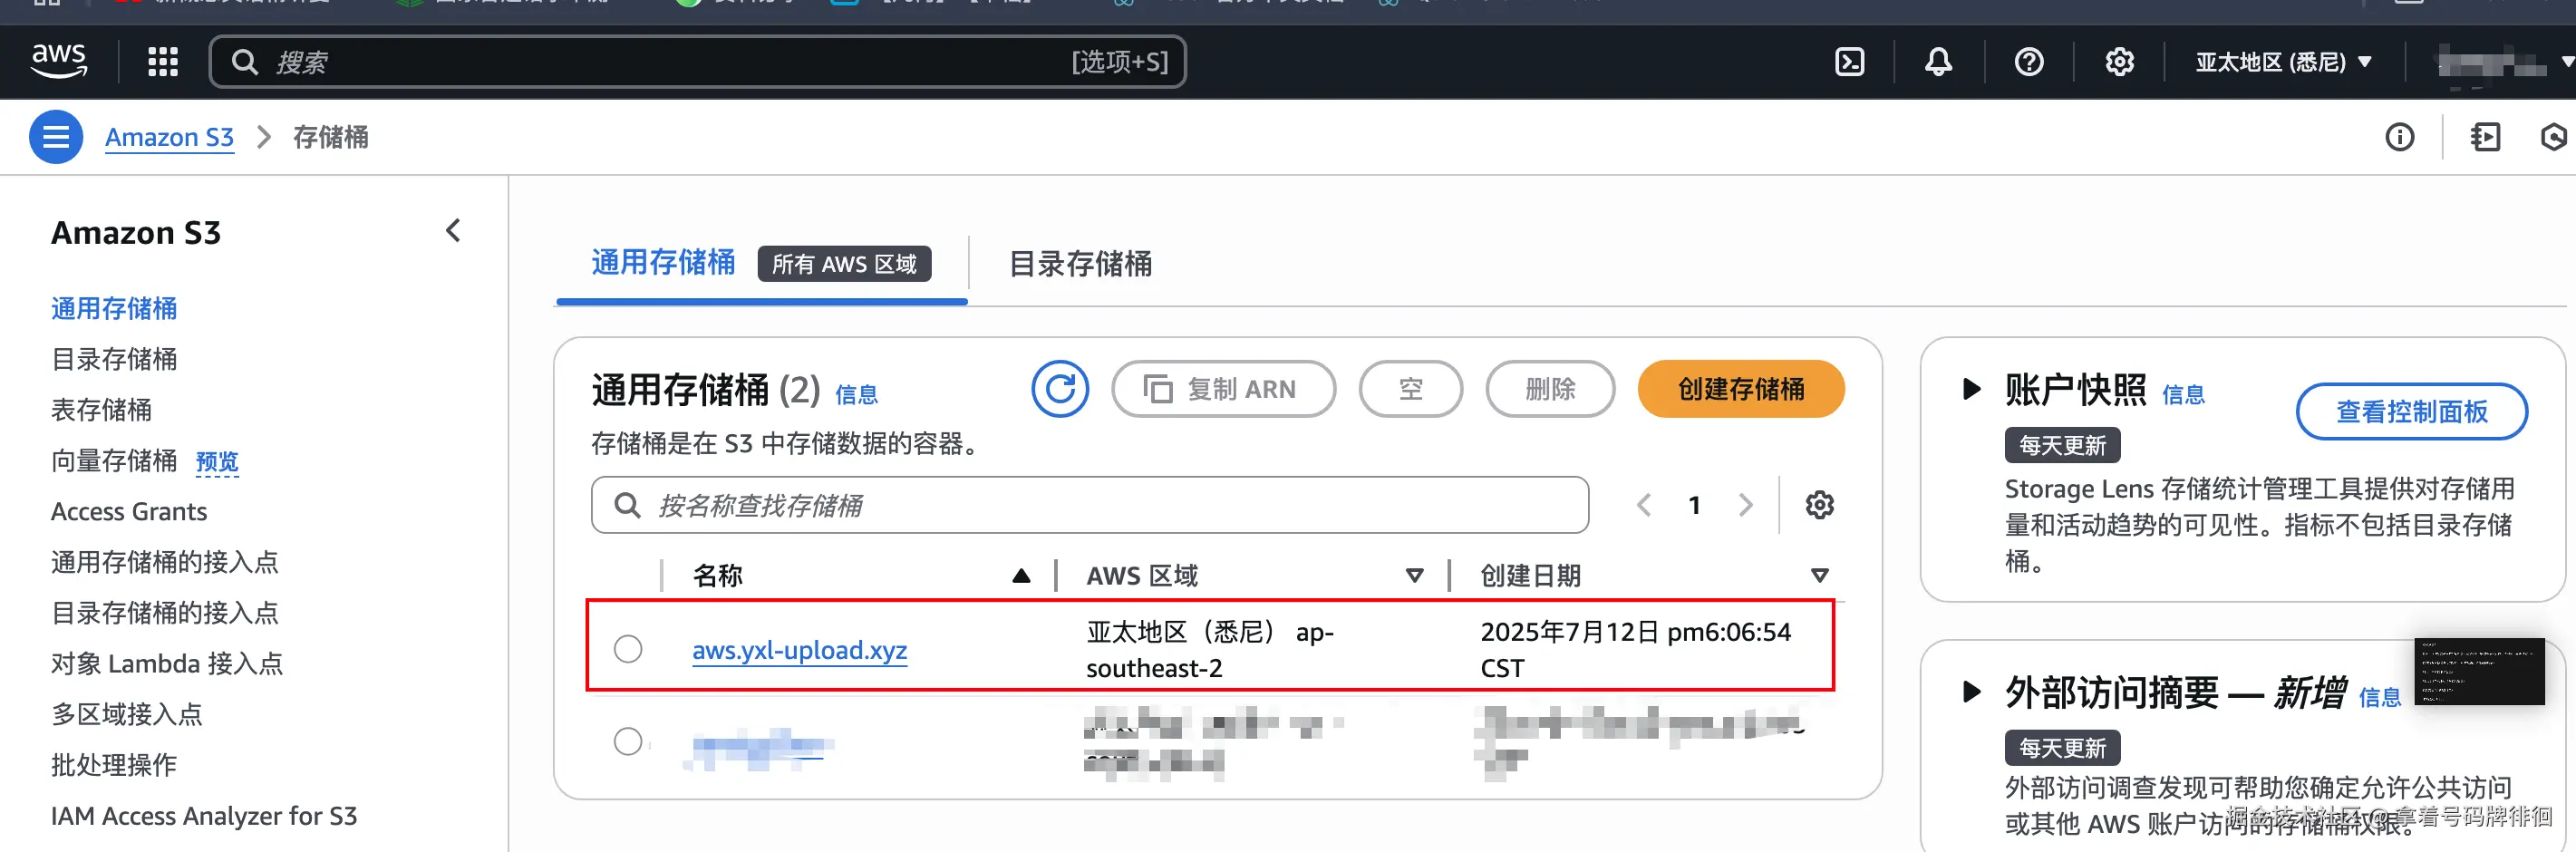Click the 删除 button

(x=1550, y=389)
